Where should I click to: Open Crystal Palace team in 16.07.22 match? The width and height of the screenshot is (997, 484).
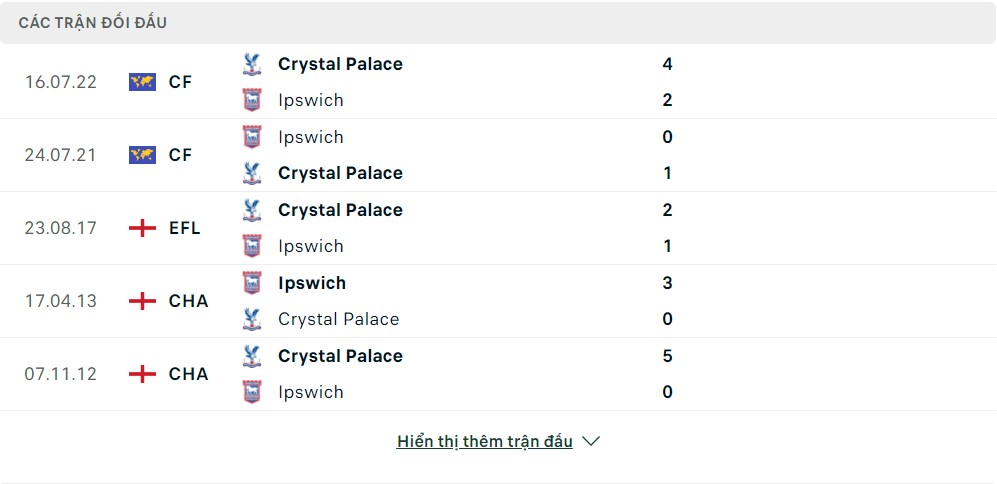(340, 64)
